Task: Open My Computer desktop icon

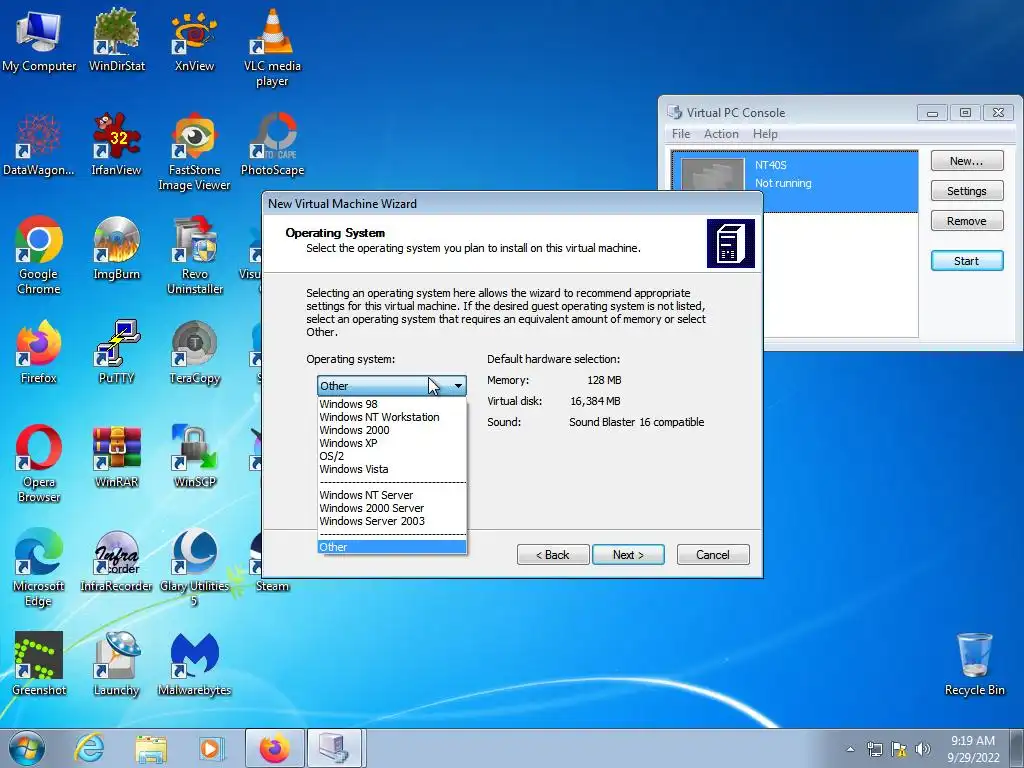Action: click(x=39, y=40)
